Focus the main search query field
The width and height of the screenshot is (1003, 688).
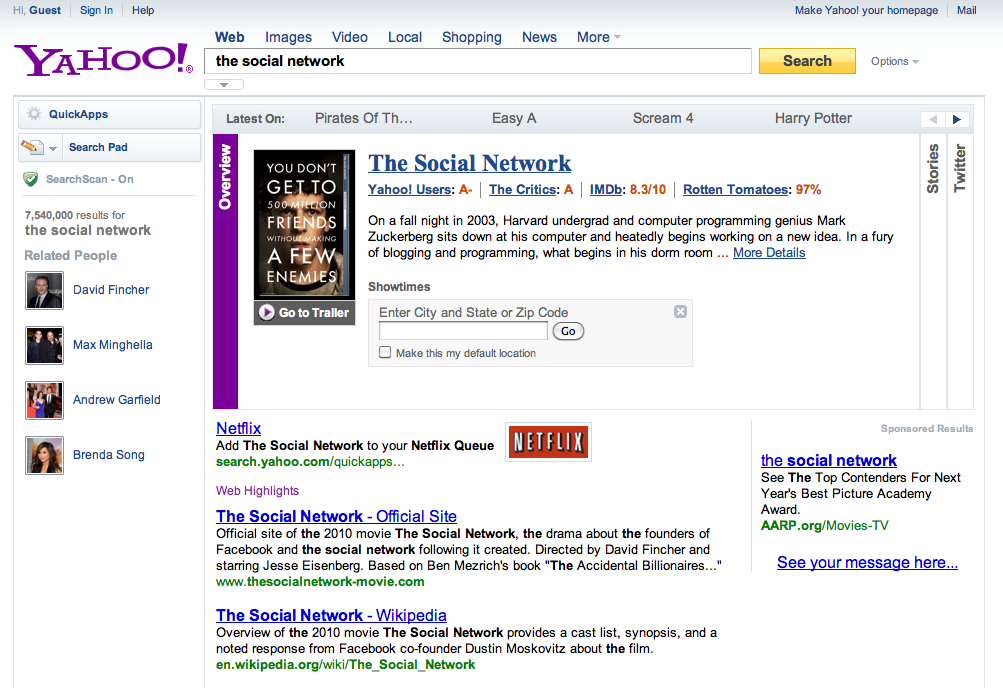(x=478, y=61)
